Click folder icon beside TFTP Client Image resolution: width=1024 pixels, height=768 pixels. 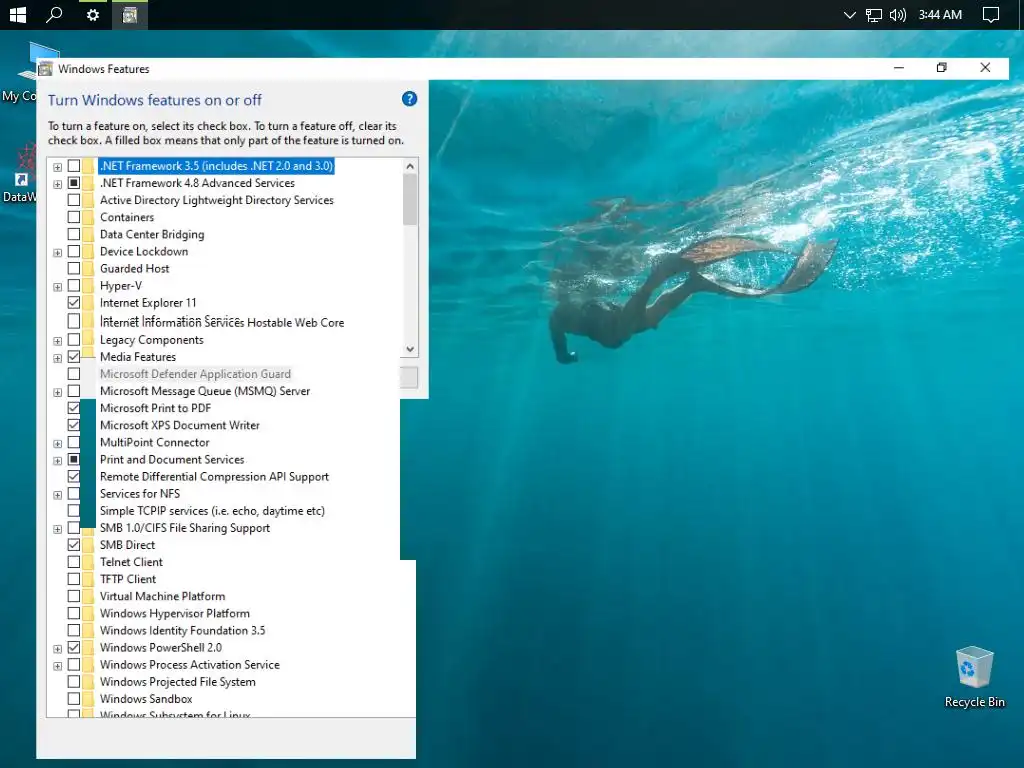[x=89, y=579]
